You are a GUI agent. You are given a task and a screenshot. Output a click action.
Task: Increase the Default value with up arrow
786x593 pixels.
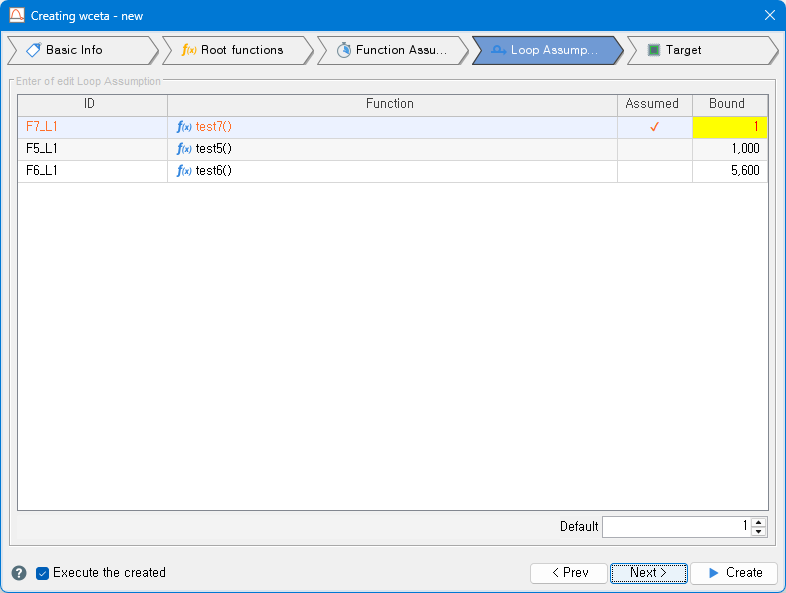(x=759, y=522)
